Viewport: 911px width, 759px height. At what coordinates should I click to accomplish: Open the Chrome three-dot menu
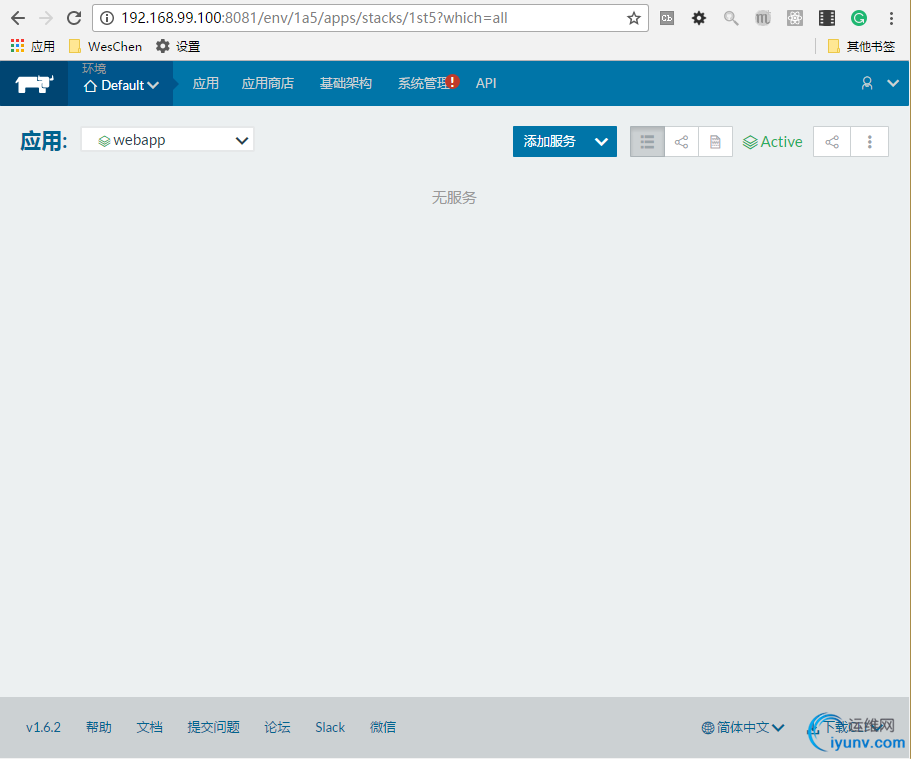pos(891,18)
